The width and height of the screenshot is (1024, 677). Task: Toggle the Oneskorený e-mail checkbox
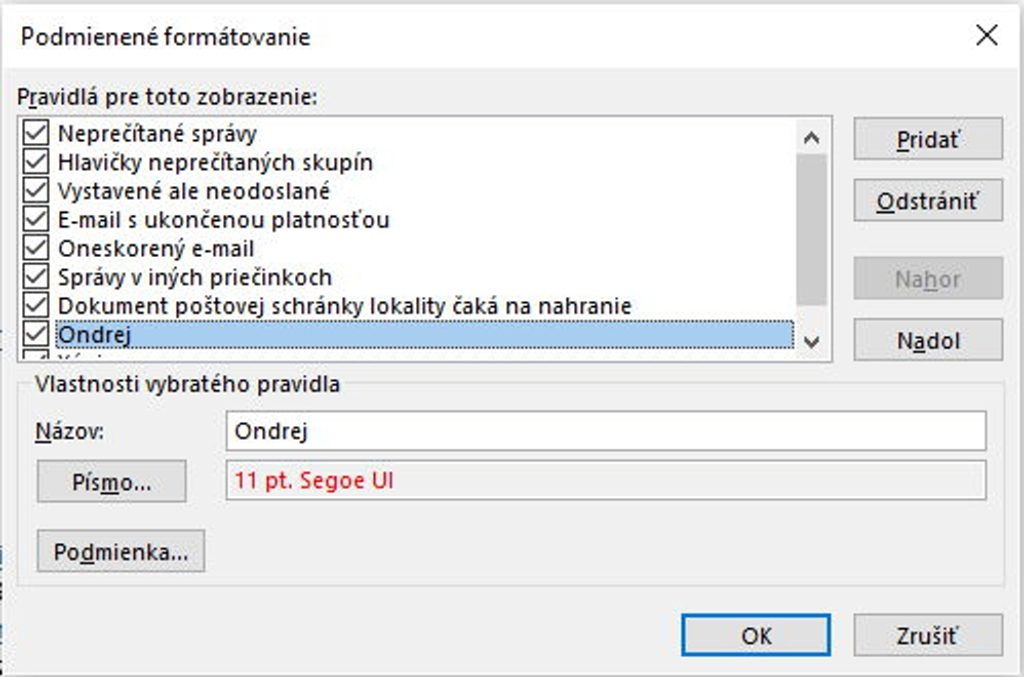pyautogui.click(x=36, y=248)
